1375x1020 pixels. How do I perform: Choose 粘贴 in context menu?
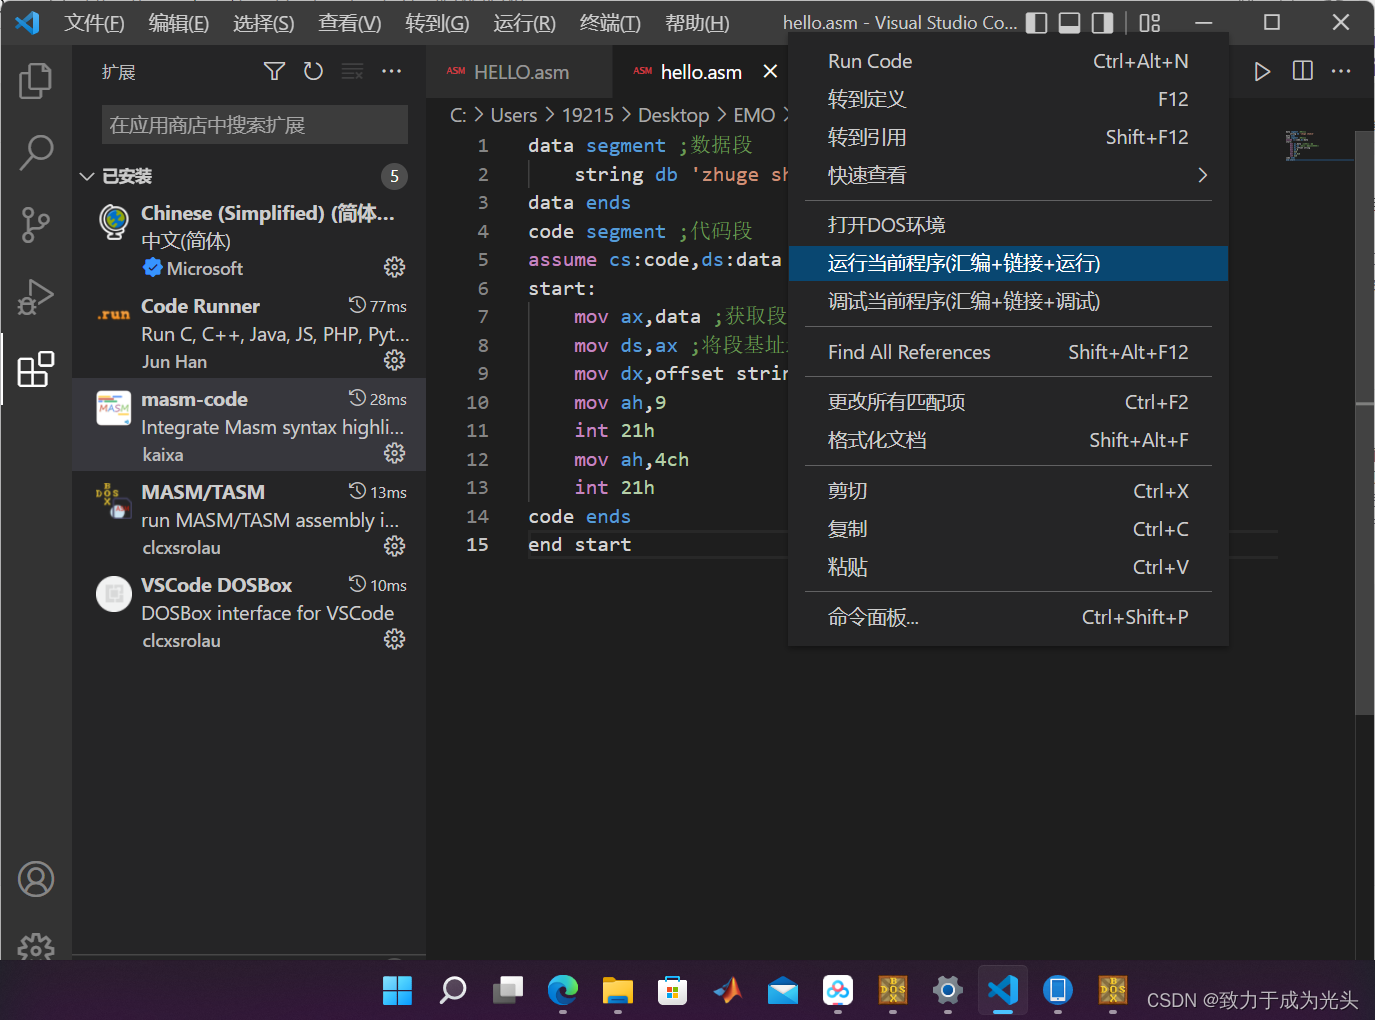point(1008,567)
